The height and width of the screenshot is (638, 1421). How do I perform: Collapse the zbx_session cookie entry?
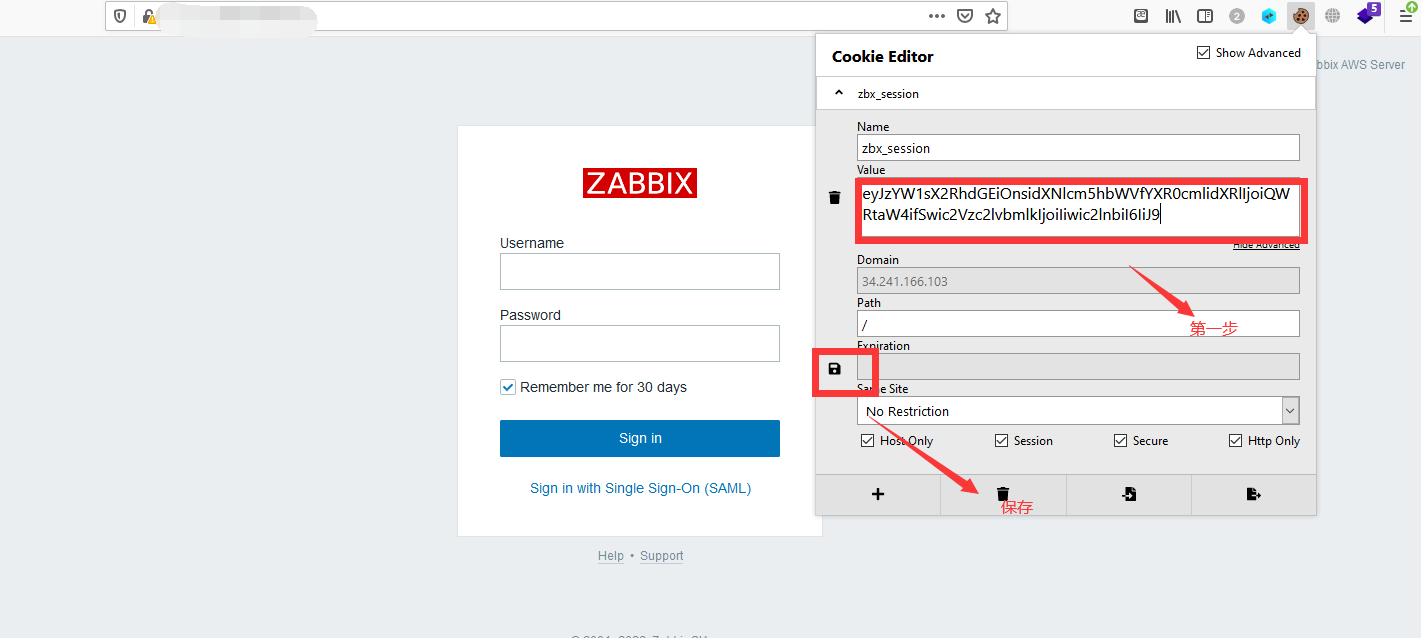(1066, 93)
